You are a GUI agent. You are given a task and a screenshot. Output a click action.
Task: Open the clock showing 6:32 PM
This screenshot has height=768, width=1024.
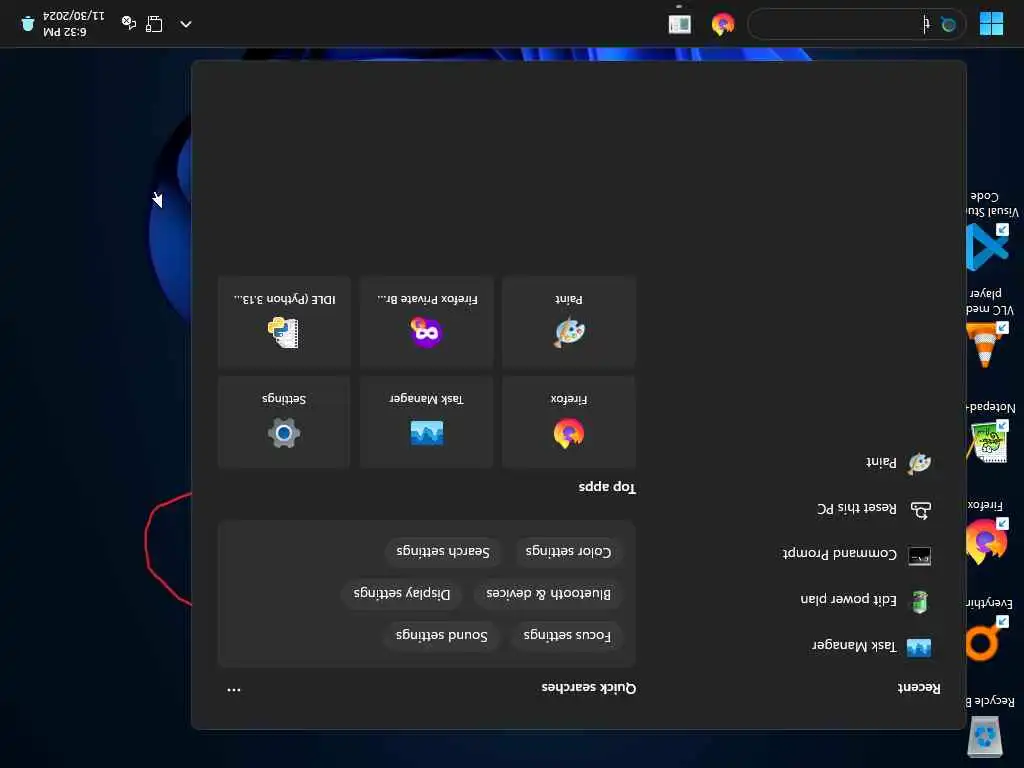click(x=73, y=24)
